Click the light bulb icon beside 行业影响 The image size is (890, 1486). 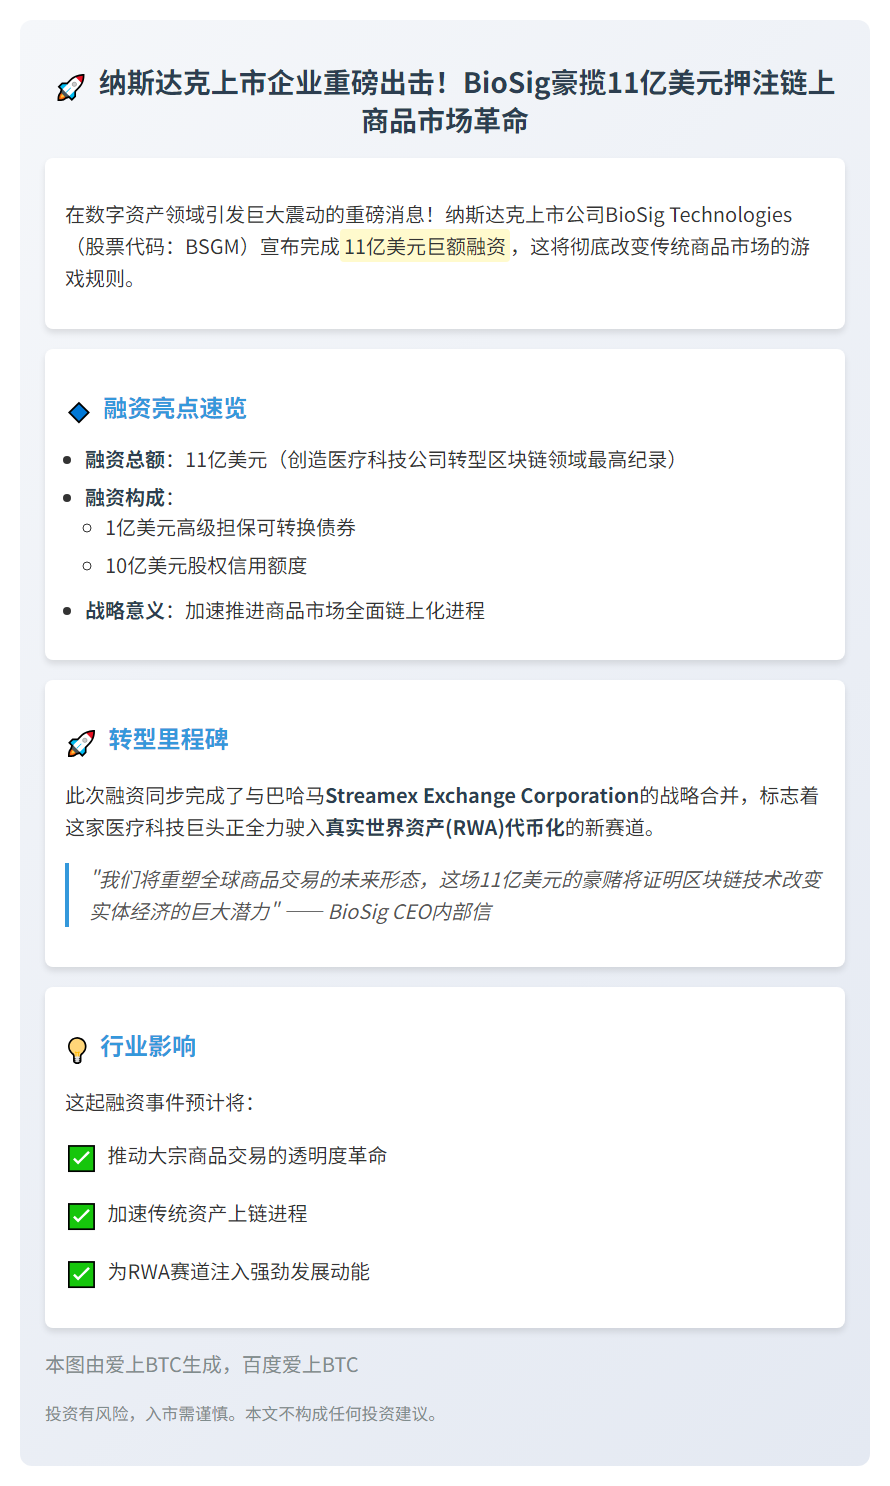coord(77,1049)
